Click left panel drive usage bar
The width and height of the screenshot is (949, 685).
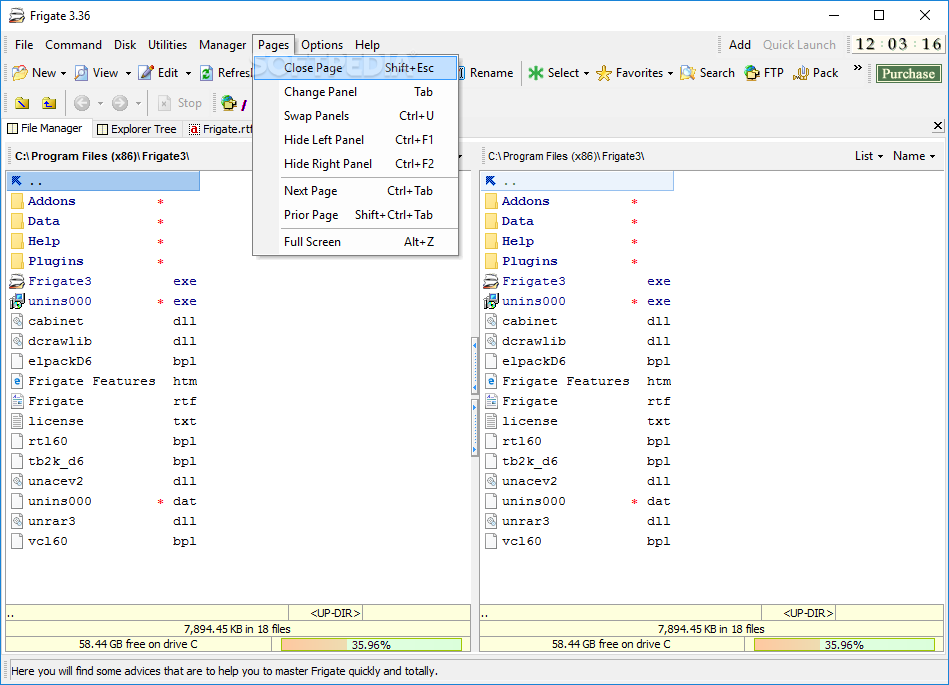coord(371,645)
